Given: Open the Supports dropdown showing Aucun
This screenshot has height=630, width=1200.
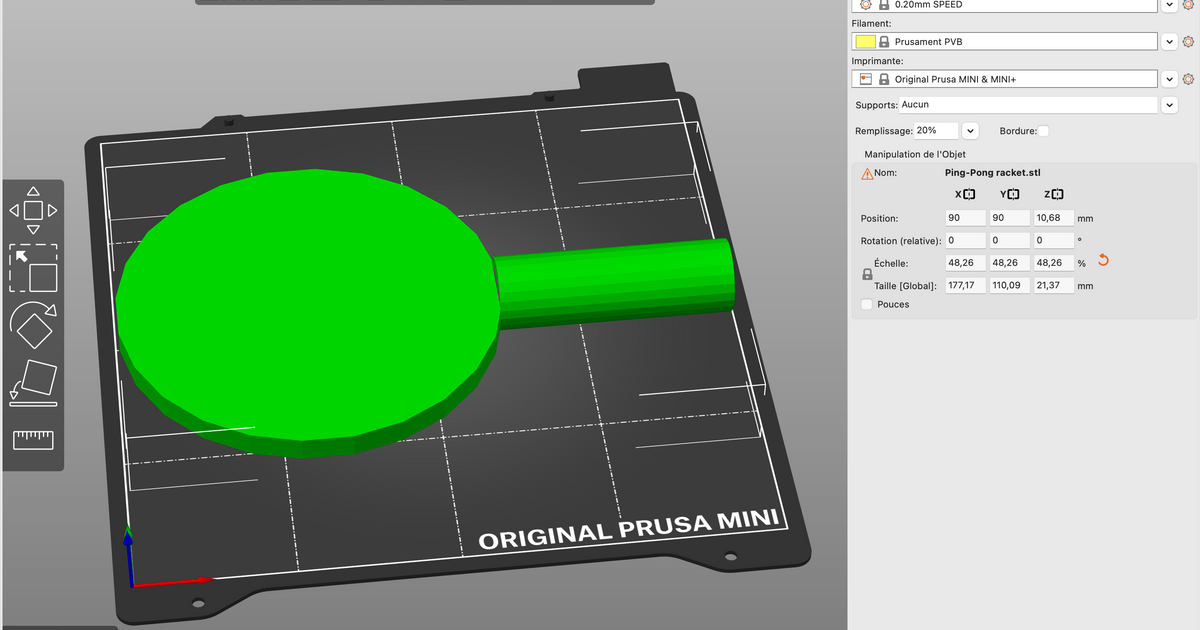Looking at the screenshot, I should click(1169, 104).
